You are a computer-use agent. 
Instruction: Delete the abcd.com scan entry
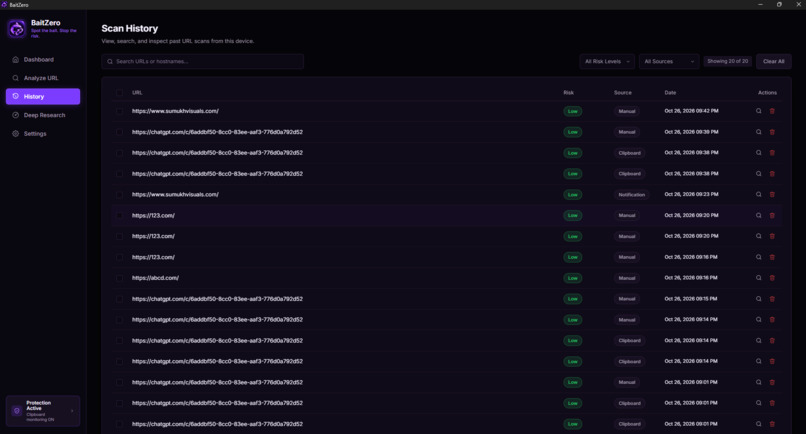click(772, 278)
